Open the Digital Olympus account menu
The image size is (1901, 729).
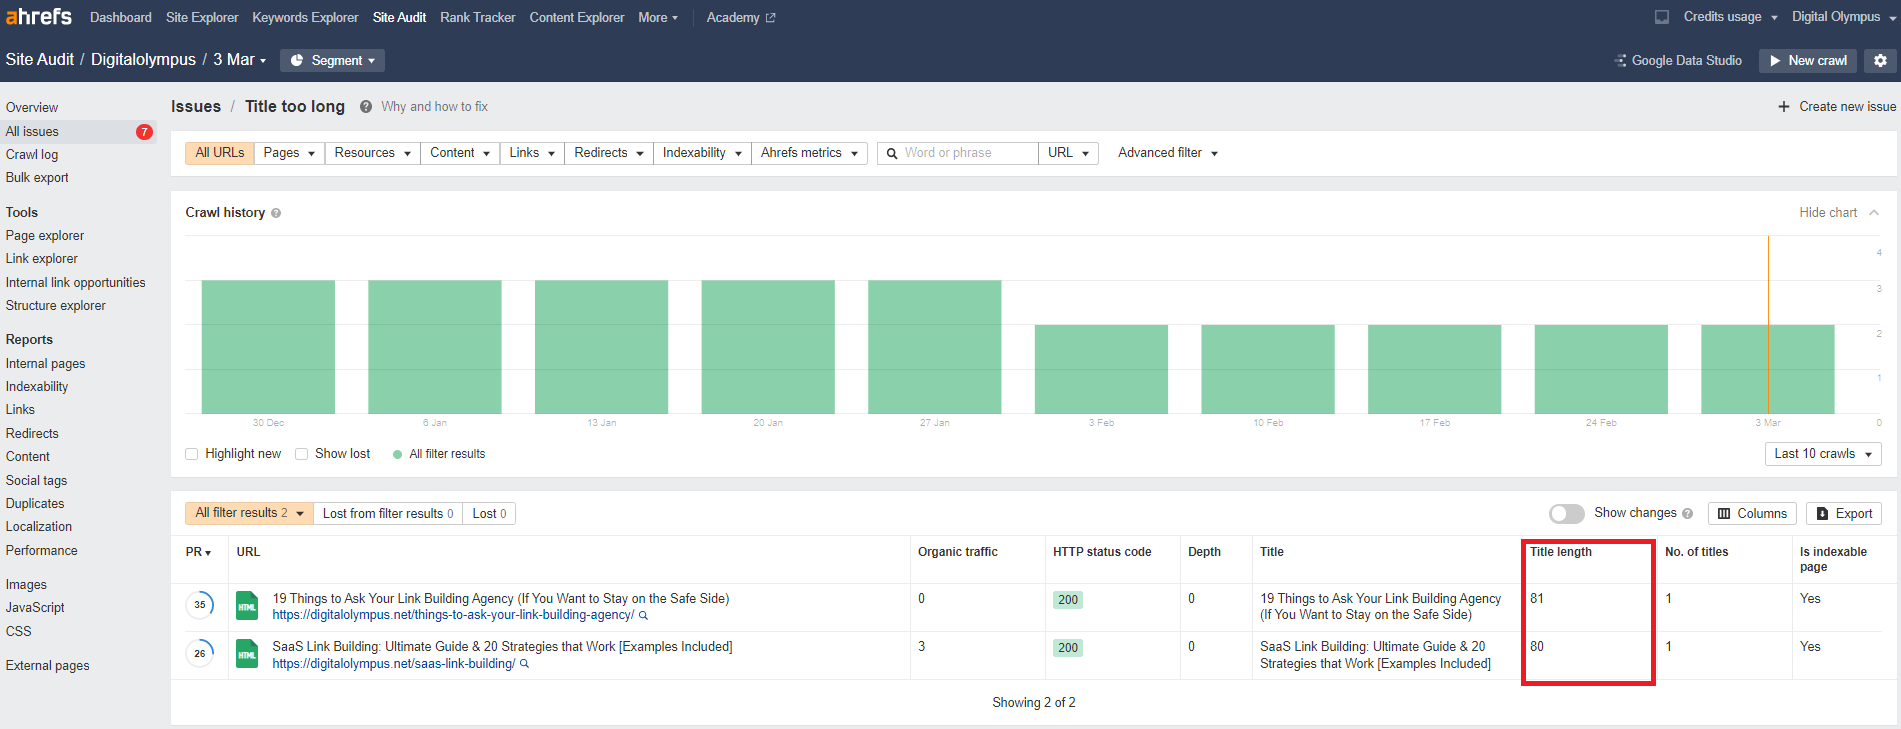[1842, 17]
